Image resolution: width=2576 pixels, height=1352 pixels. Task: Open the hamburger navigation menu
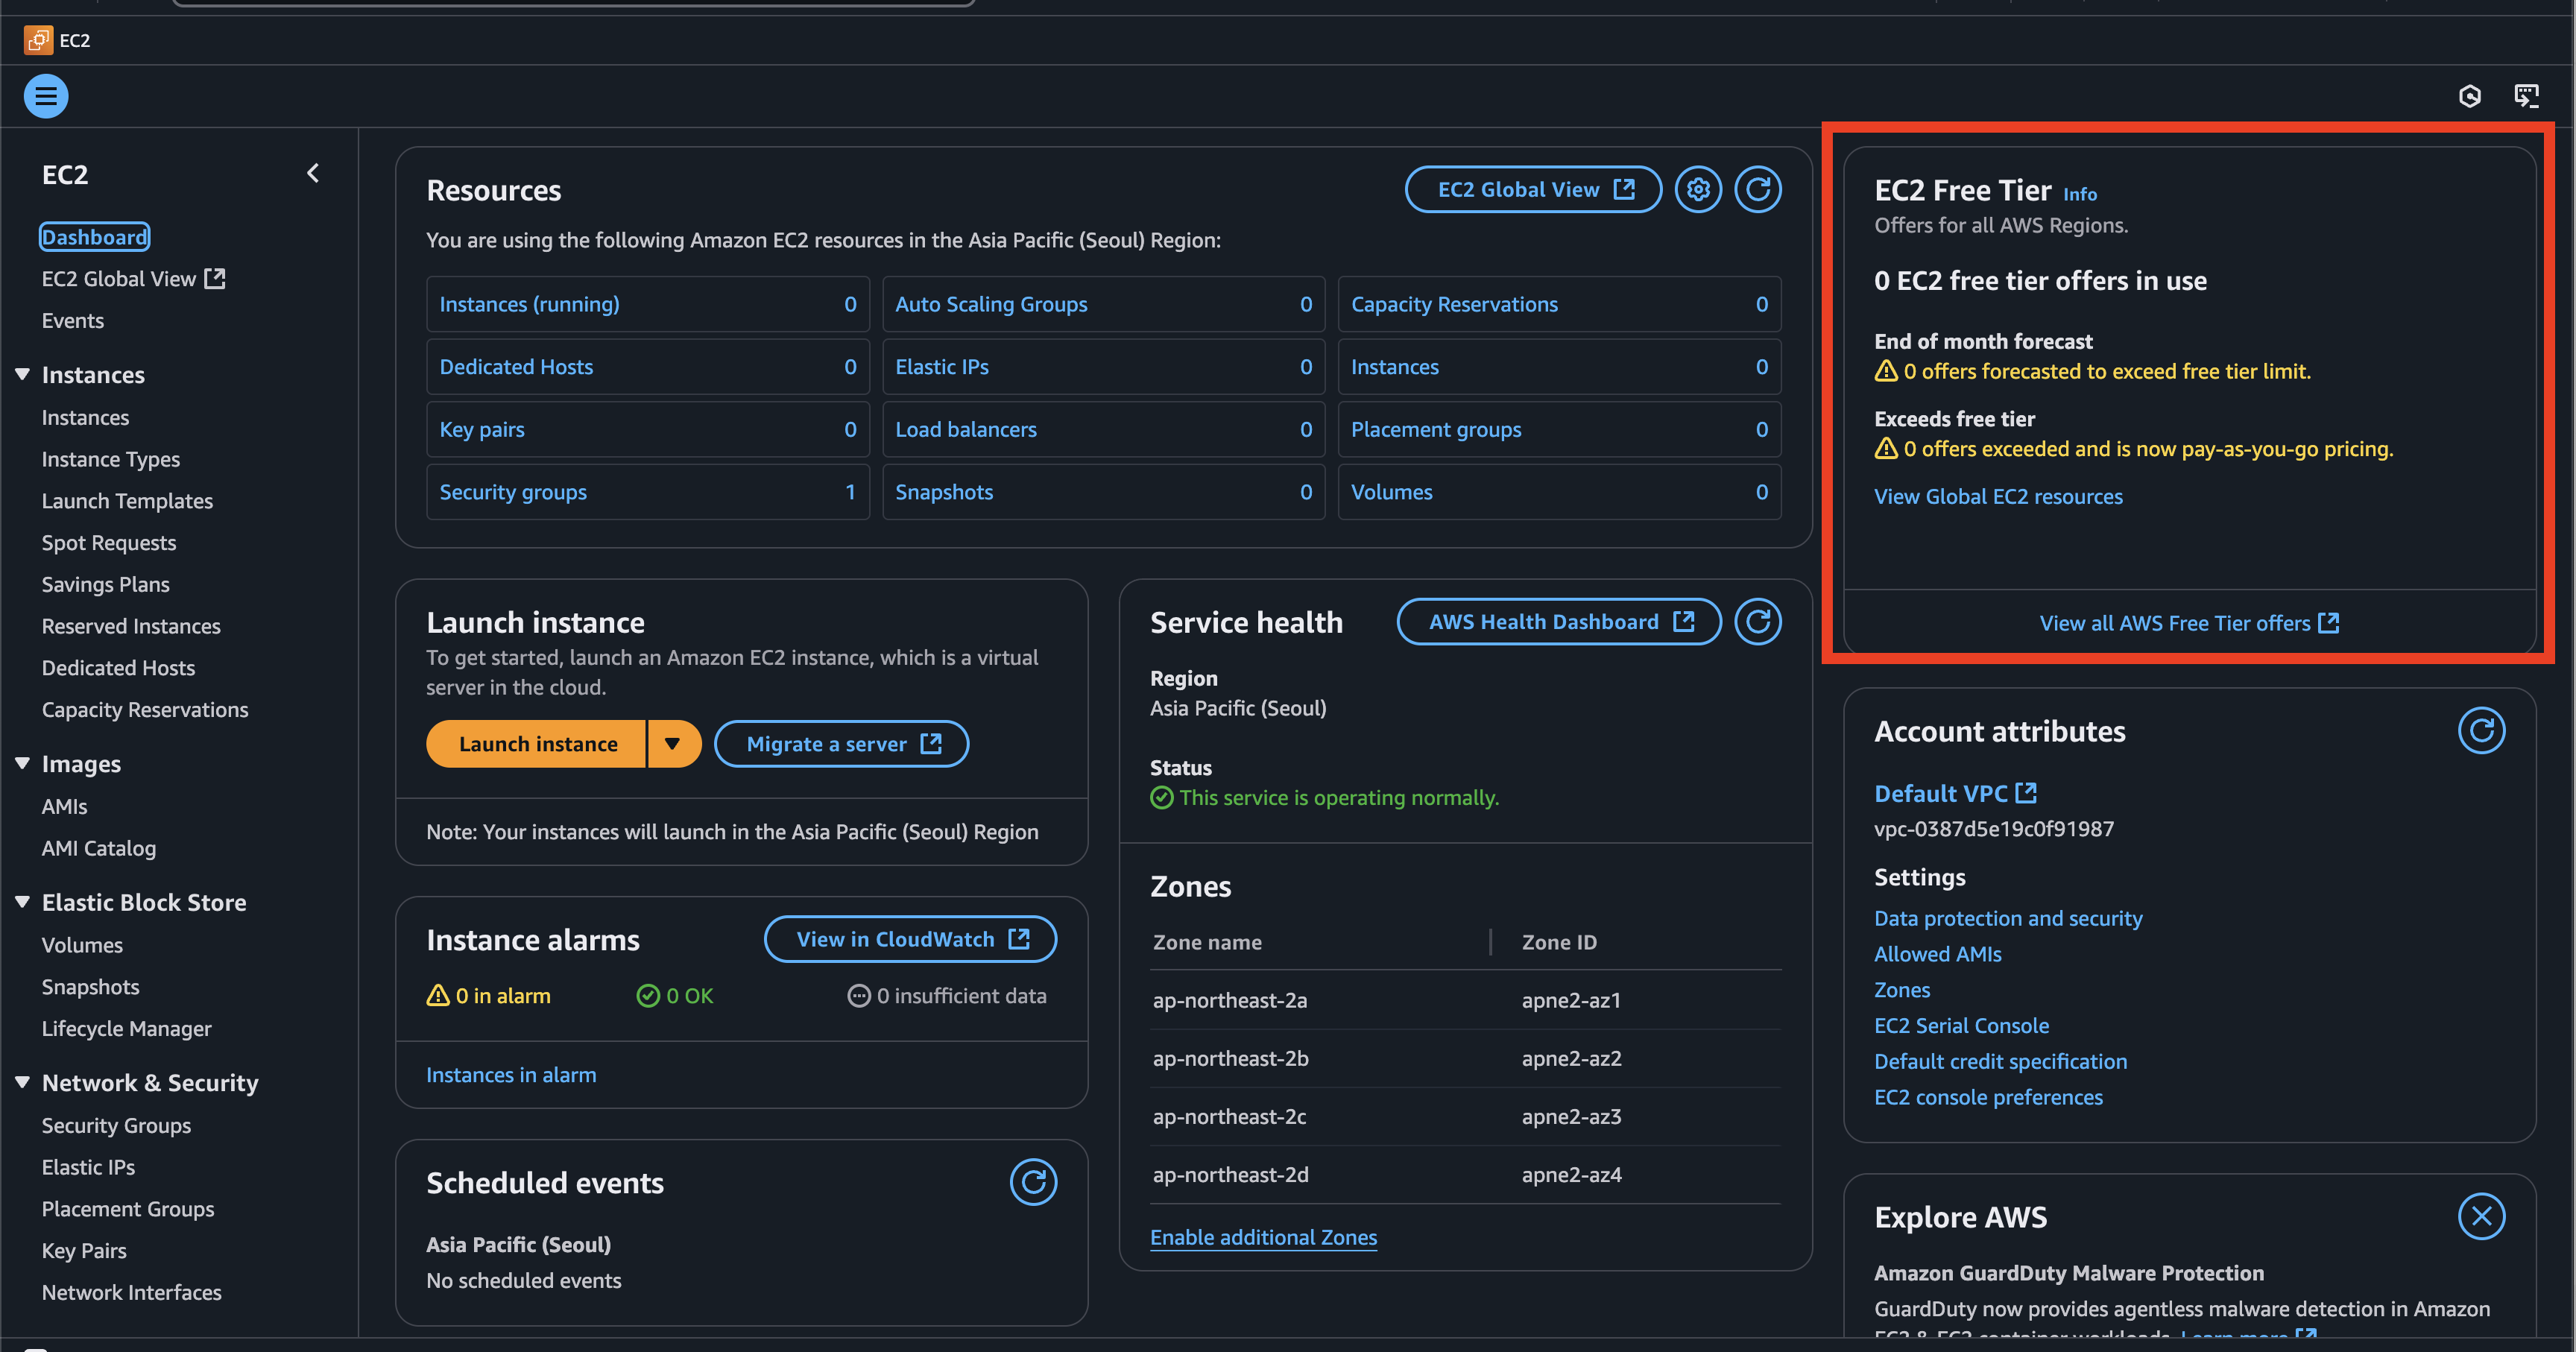[x=46, y=96]
